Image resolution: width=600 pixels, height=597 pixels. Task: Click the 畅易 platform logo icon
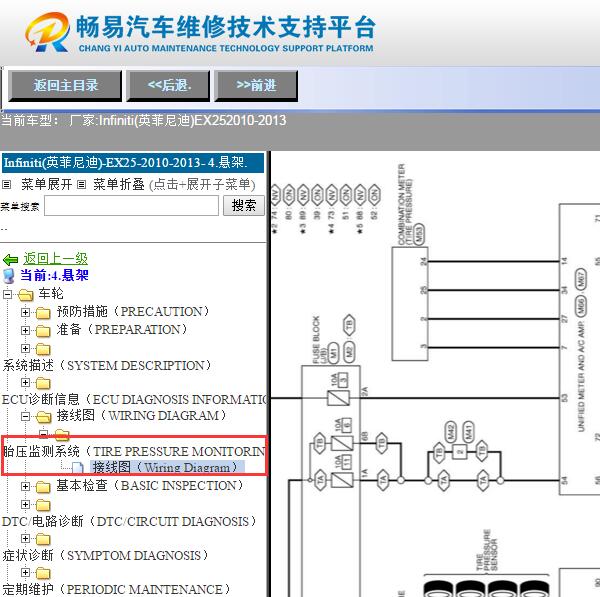[x=47, y=33]
